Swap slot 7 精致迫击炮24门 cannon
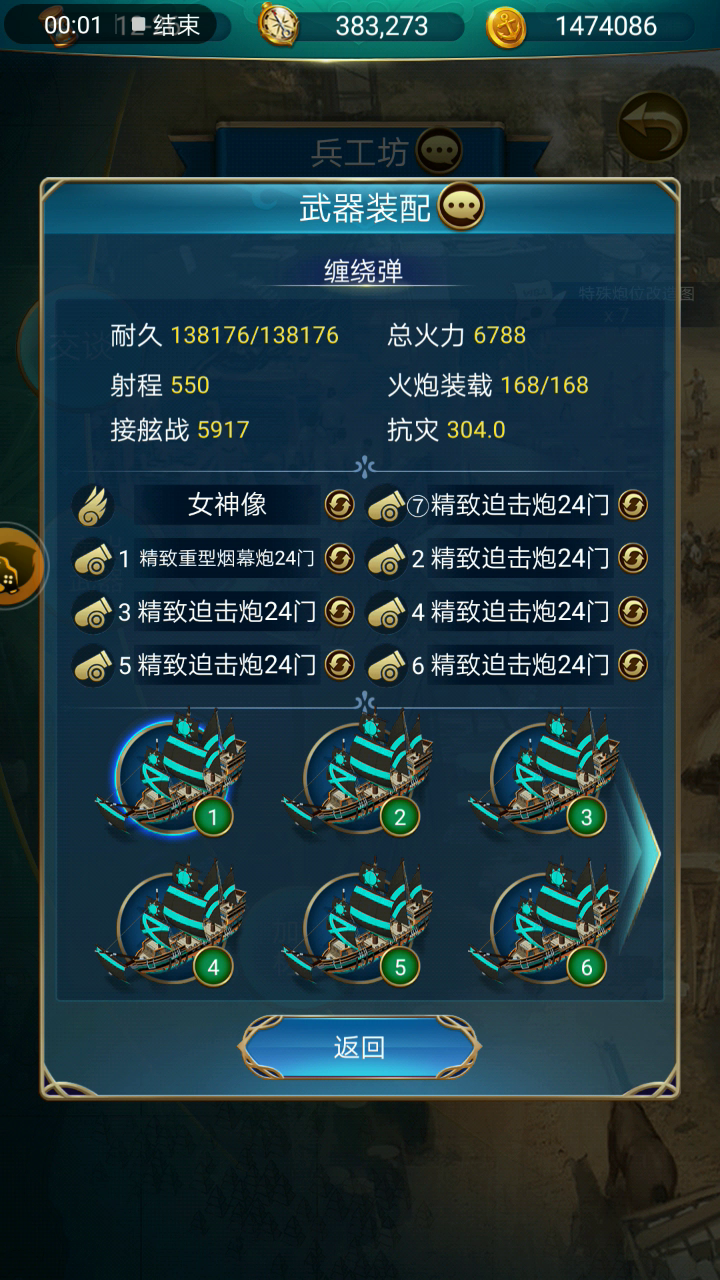Screen dimensions: 720x1280 632,505
